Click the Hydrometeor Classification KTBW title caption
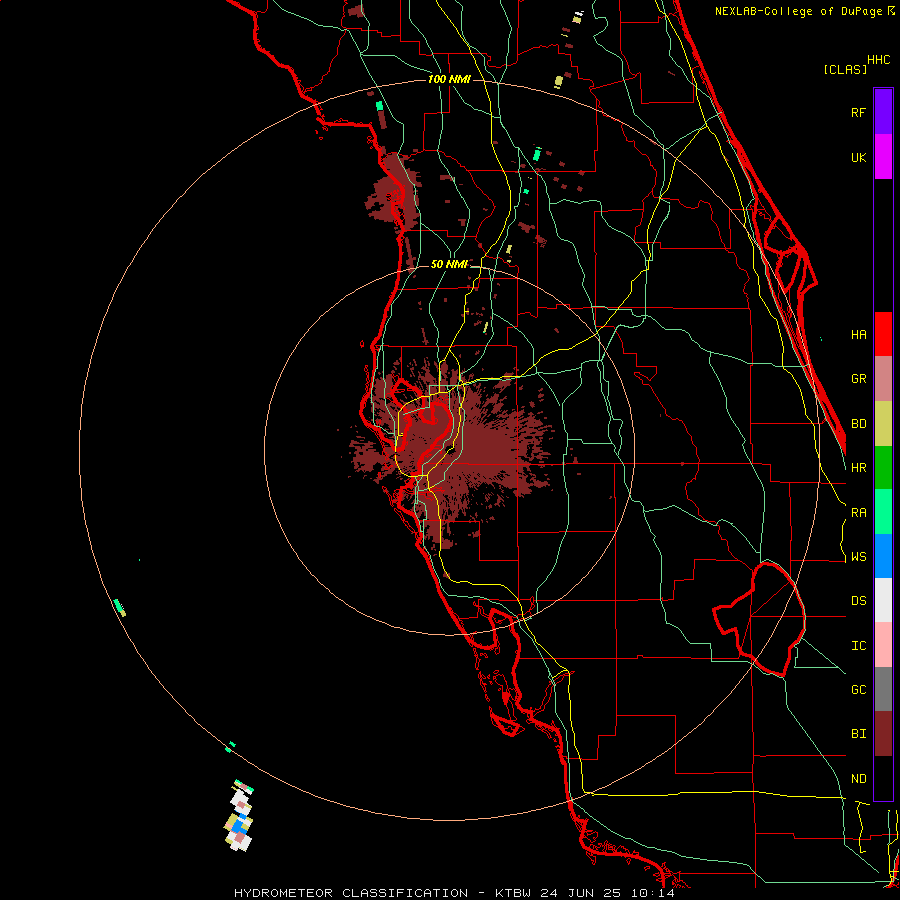Viewport: 900px width, 900px height. (454, 893)
